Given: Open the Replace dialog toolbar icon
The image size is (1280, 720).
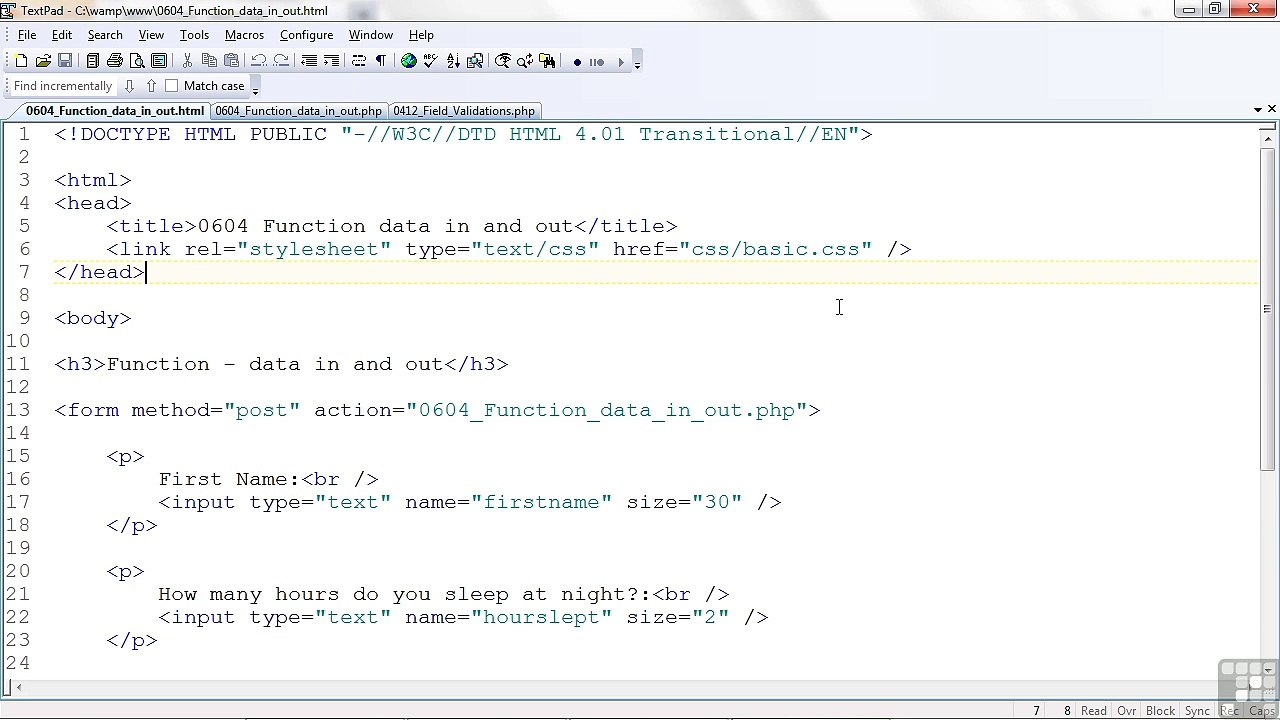Looking at the screenshot, I should 525,61.
